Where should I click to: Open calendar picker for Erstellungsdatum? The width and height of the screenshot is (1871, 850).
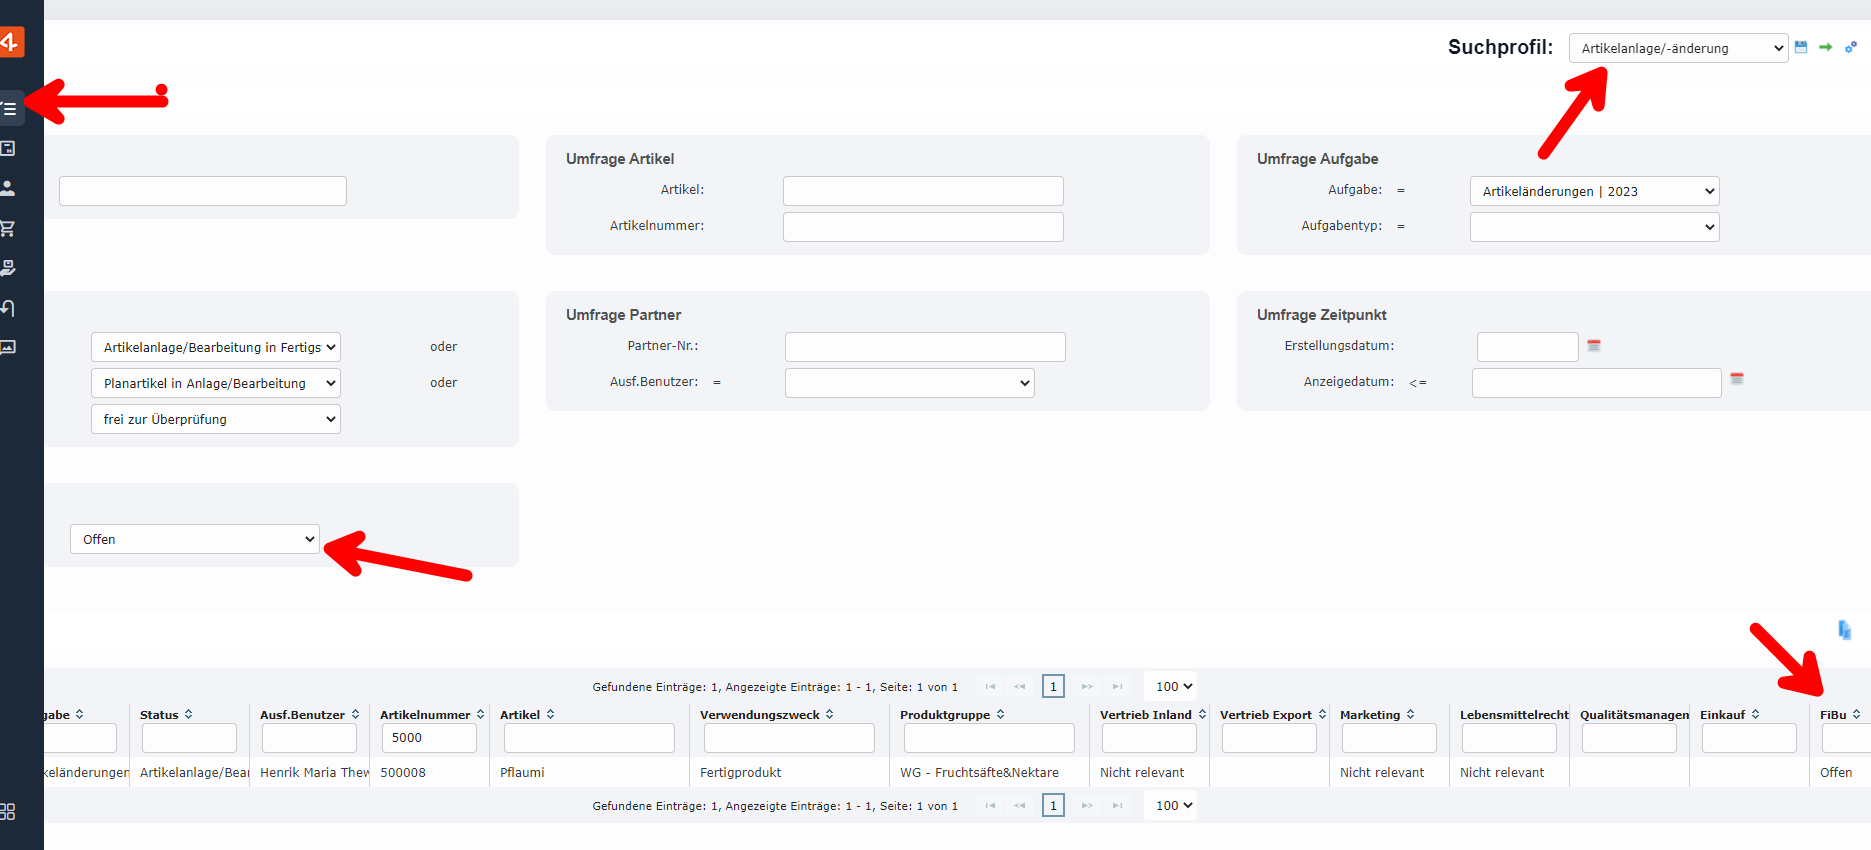[1594, 346]
